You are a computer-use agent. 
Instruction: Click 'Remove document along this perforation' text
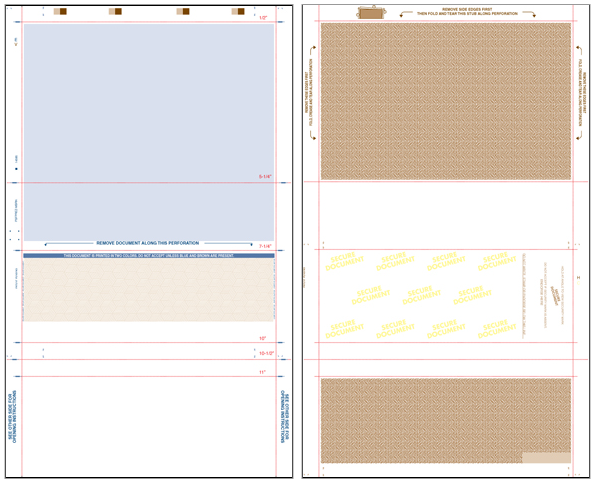click(148, 243)
